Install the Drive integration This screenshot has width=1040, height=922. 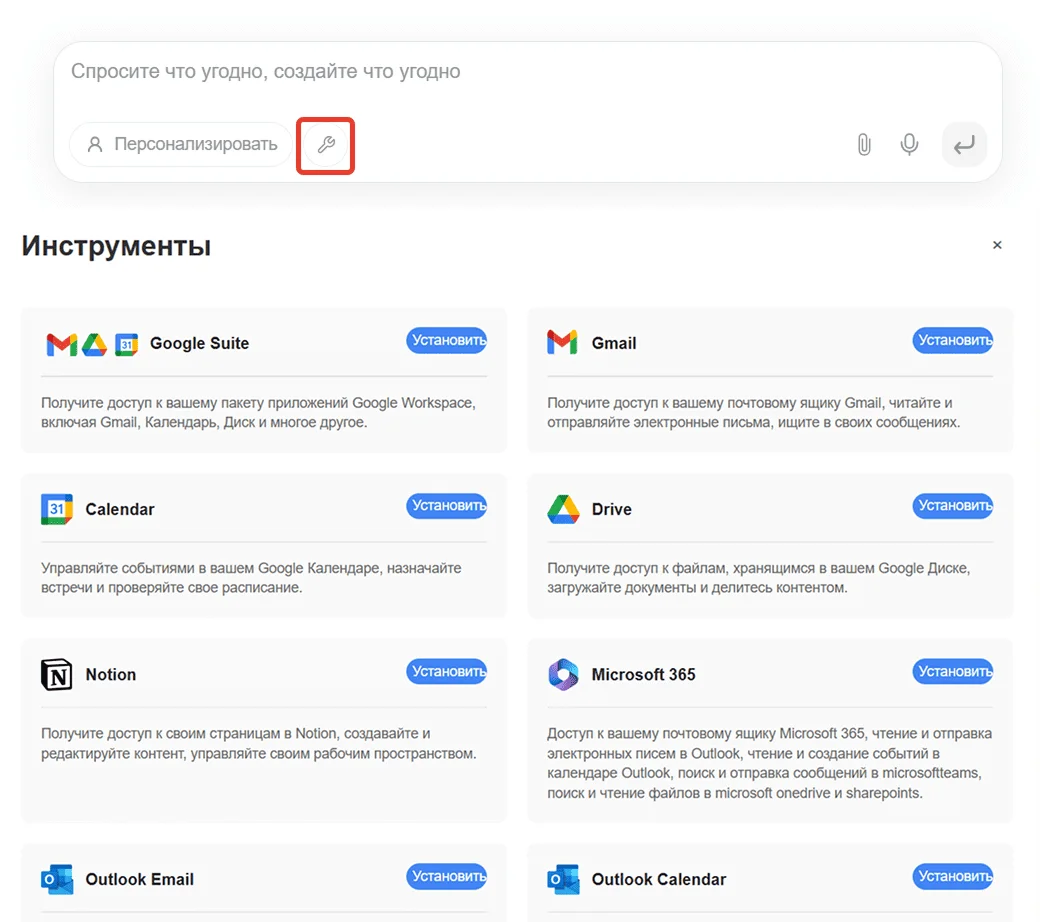point(952,506)
